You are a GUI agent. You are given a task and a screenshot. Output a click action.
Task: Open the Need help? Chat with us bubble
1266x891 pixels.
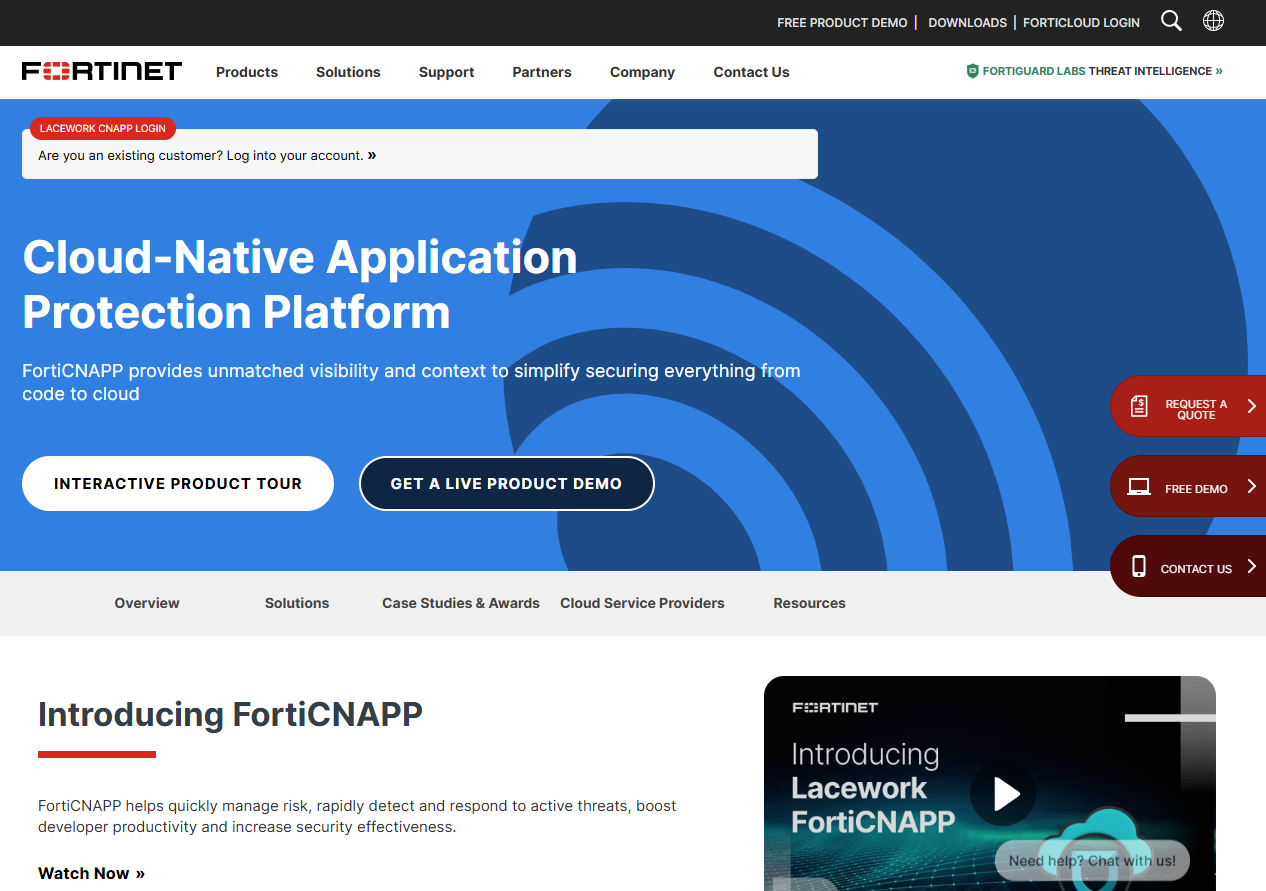pos(1092,860)
